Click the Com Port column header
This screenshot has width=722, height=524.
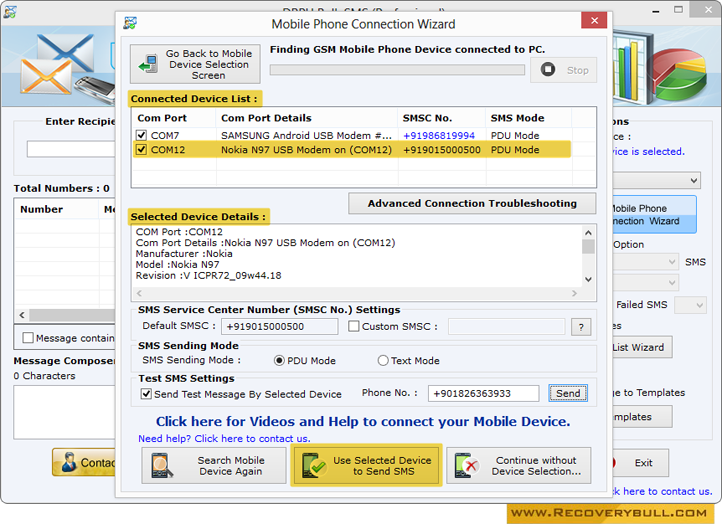click(162, 118)
